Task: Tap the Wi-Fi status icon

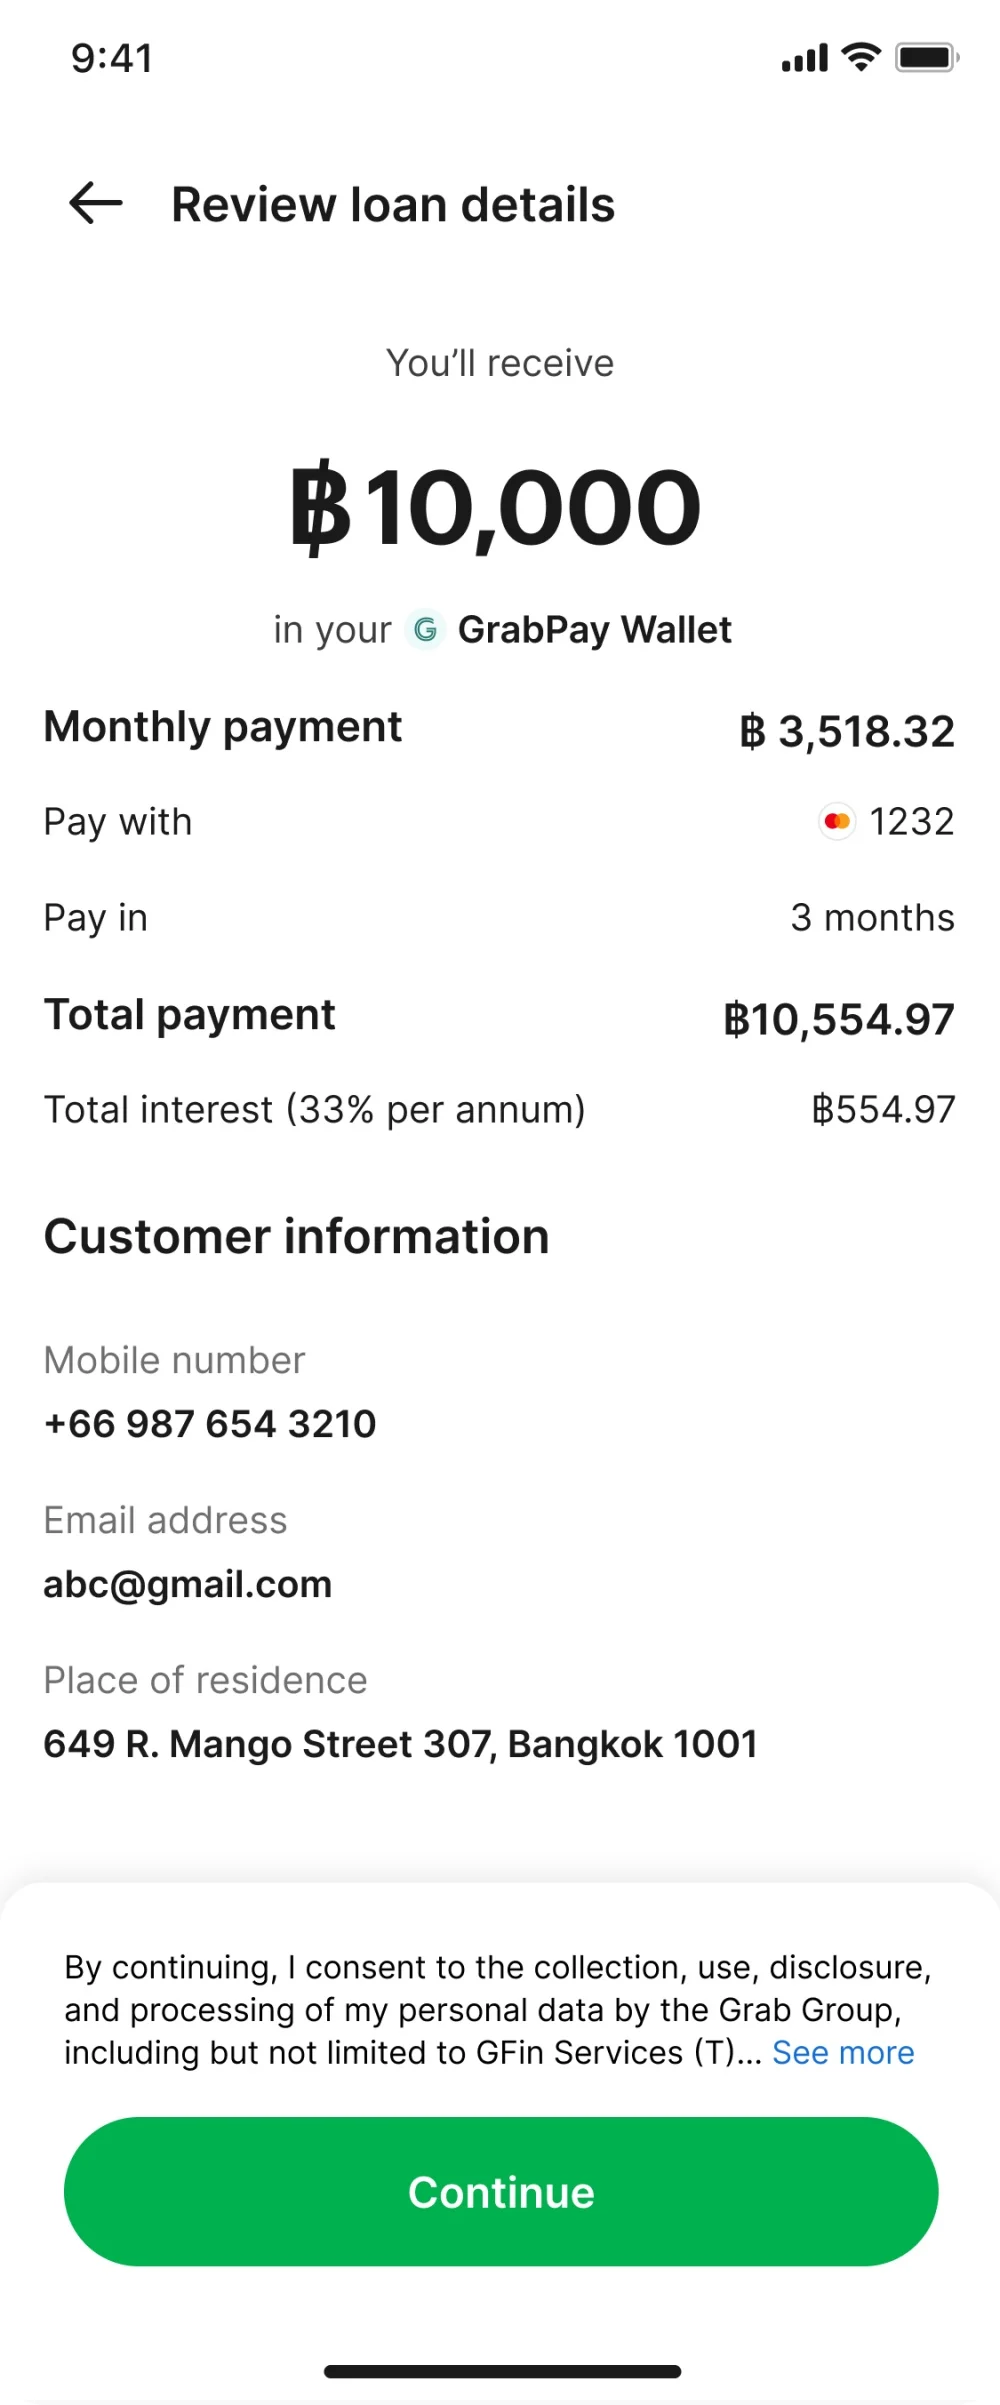Action: click(x=861, y=57)
